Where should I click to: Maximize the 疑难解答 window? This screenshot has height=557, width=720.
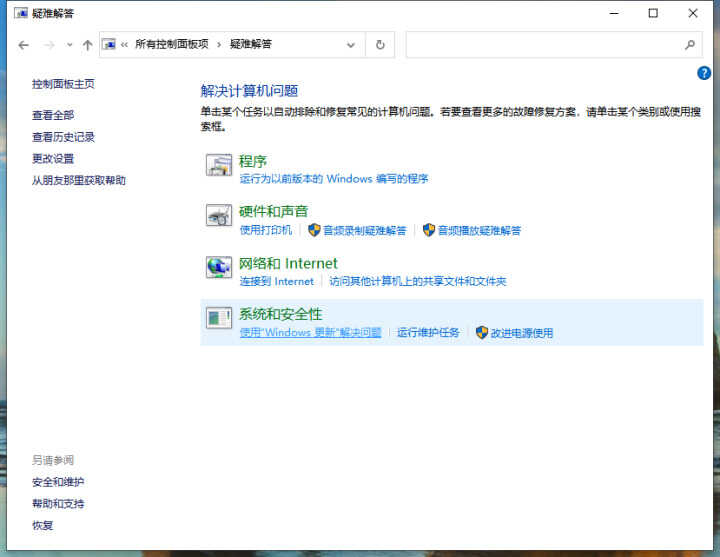pos(653,13)
